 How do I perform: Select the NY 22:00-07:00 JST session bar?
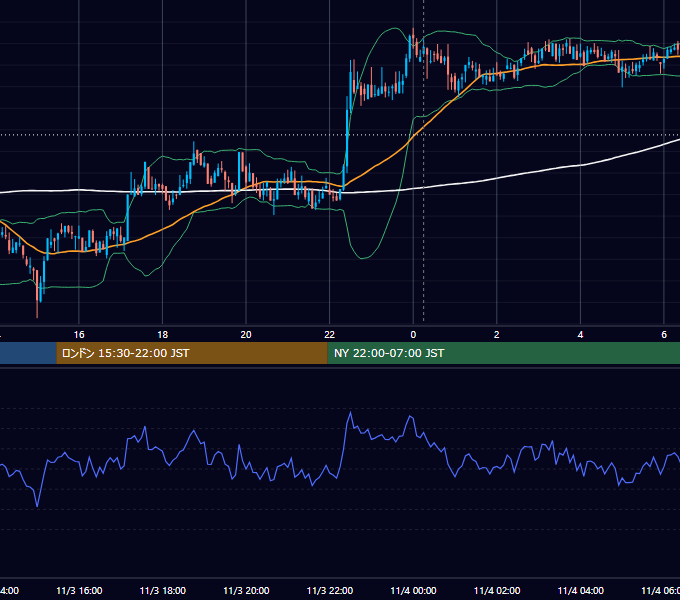pos(503,353)
